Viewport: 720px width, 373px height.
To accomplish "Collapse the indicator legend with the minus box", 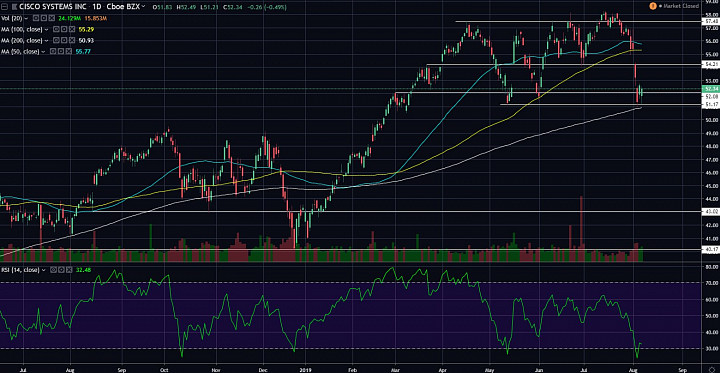I will tap(5, 6).
